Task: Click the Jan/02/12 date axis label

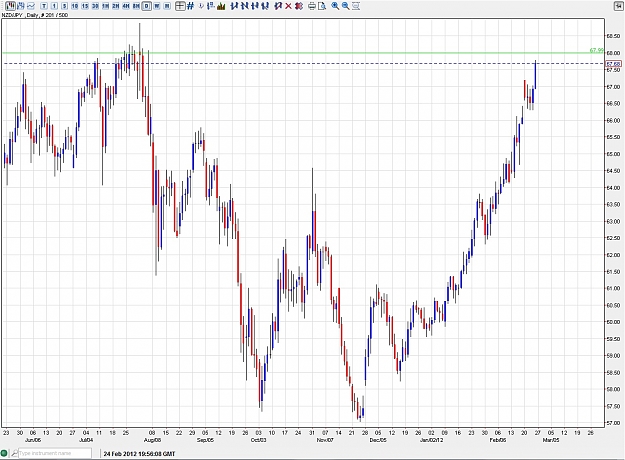Action: (x=432, y=440)
